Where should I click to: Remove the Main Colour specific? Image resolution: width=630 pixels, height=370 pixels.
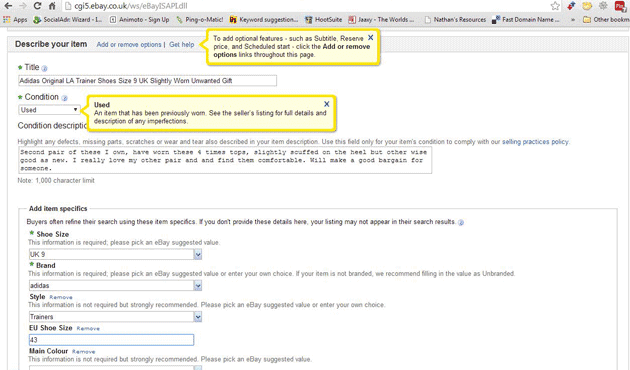(x=84, y=352)
